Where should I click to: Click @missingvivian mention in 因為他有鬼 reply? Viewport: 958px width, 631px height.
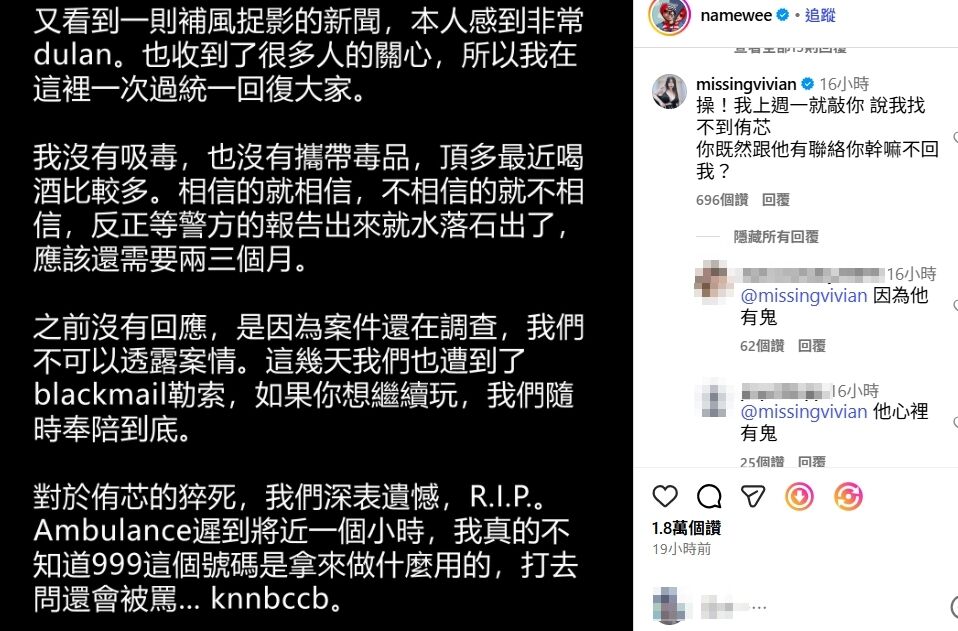(803, 296)
